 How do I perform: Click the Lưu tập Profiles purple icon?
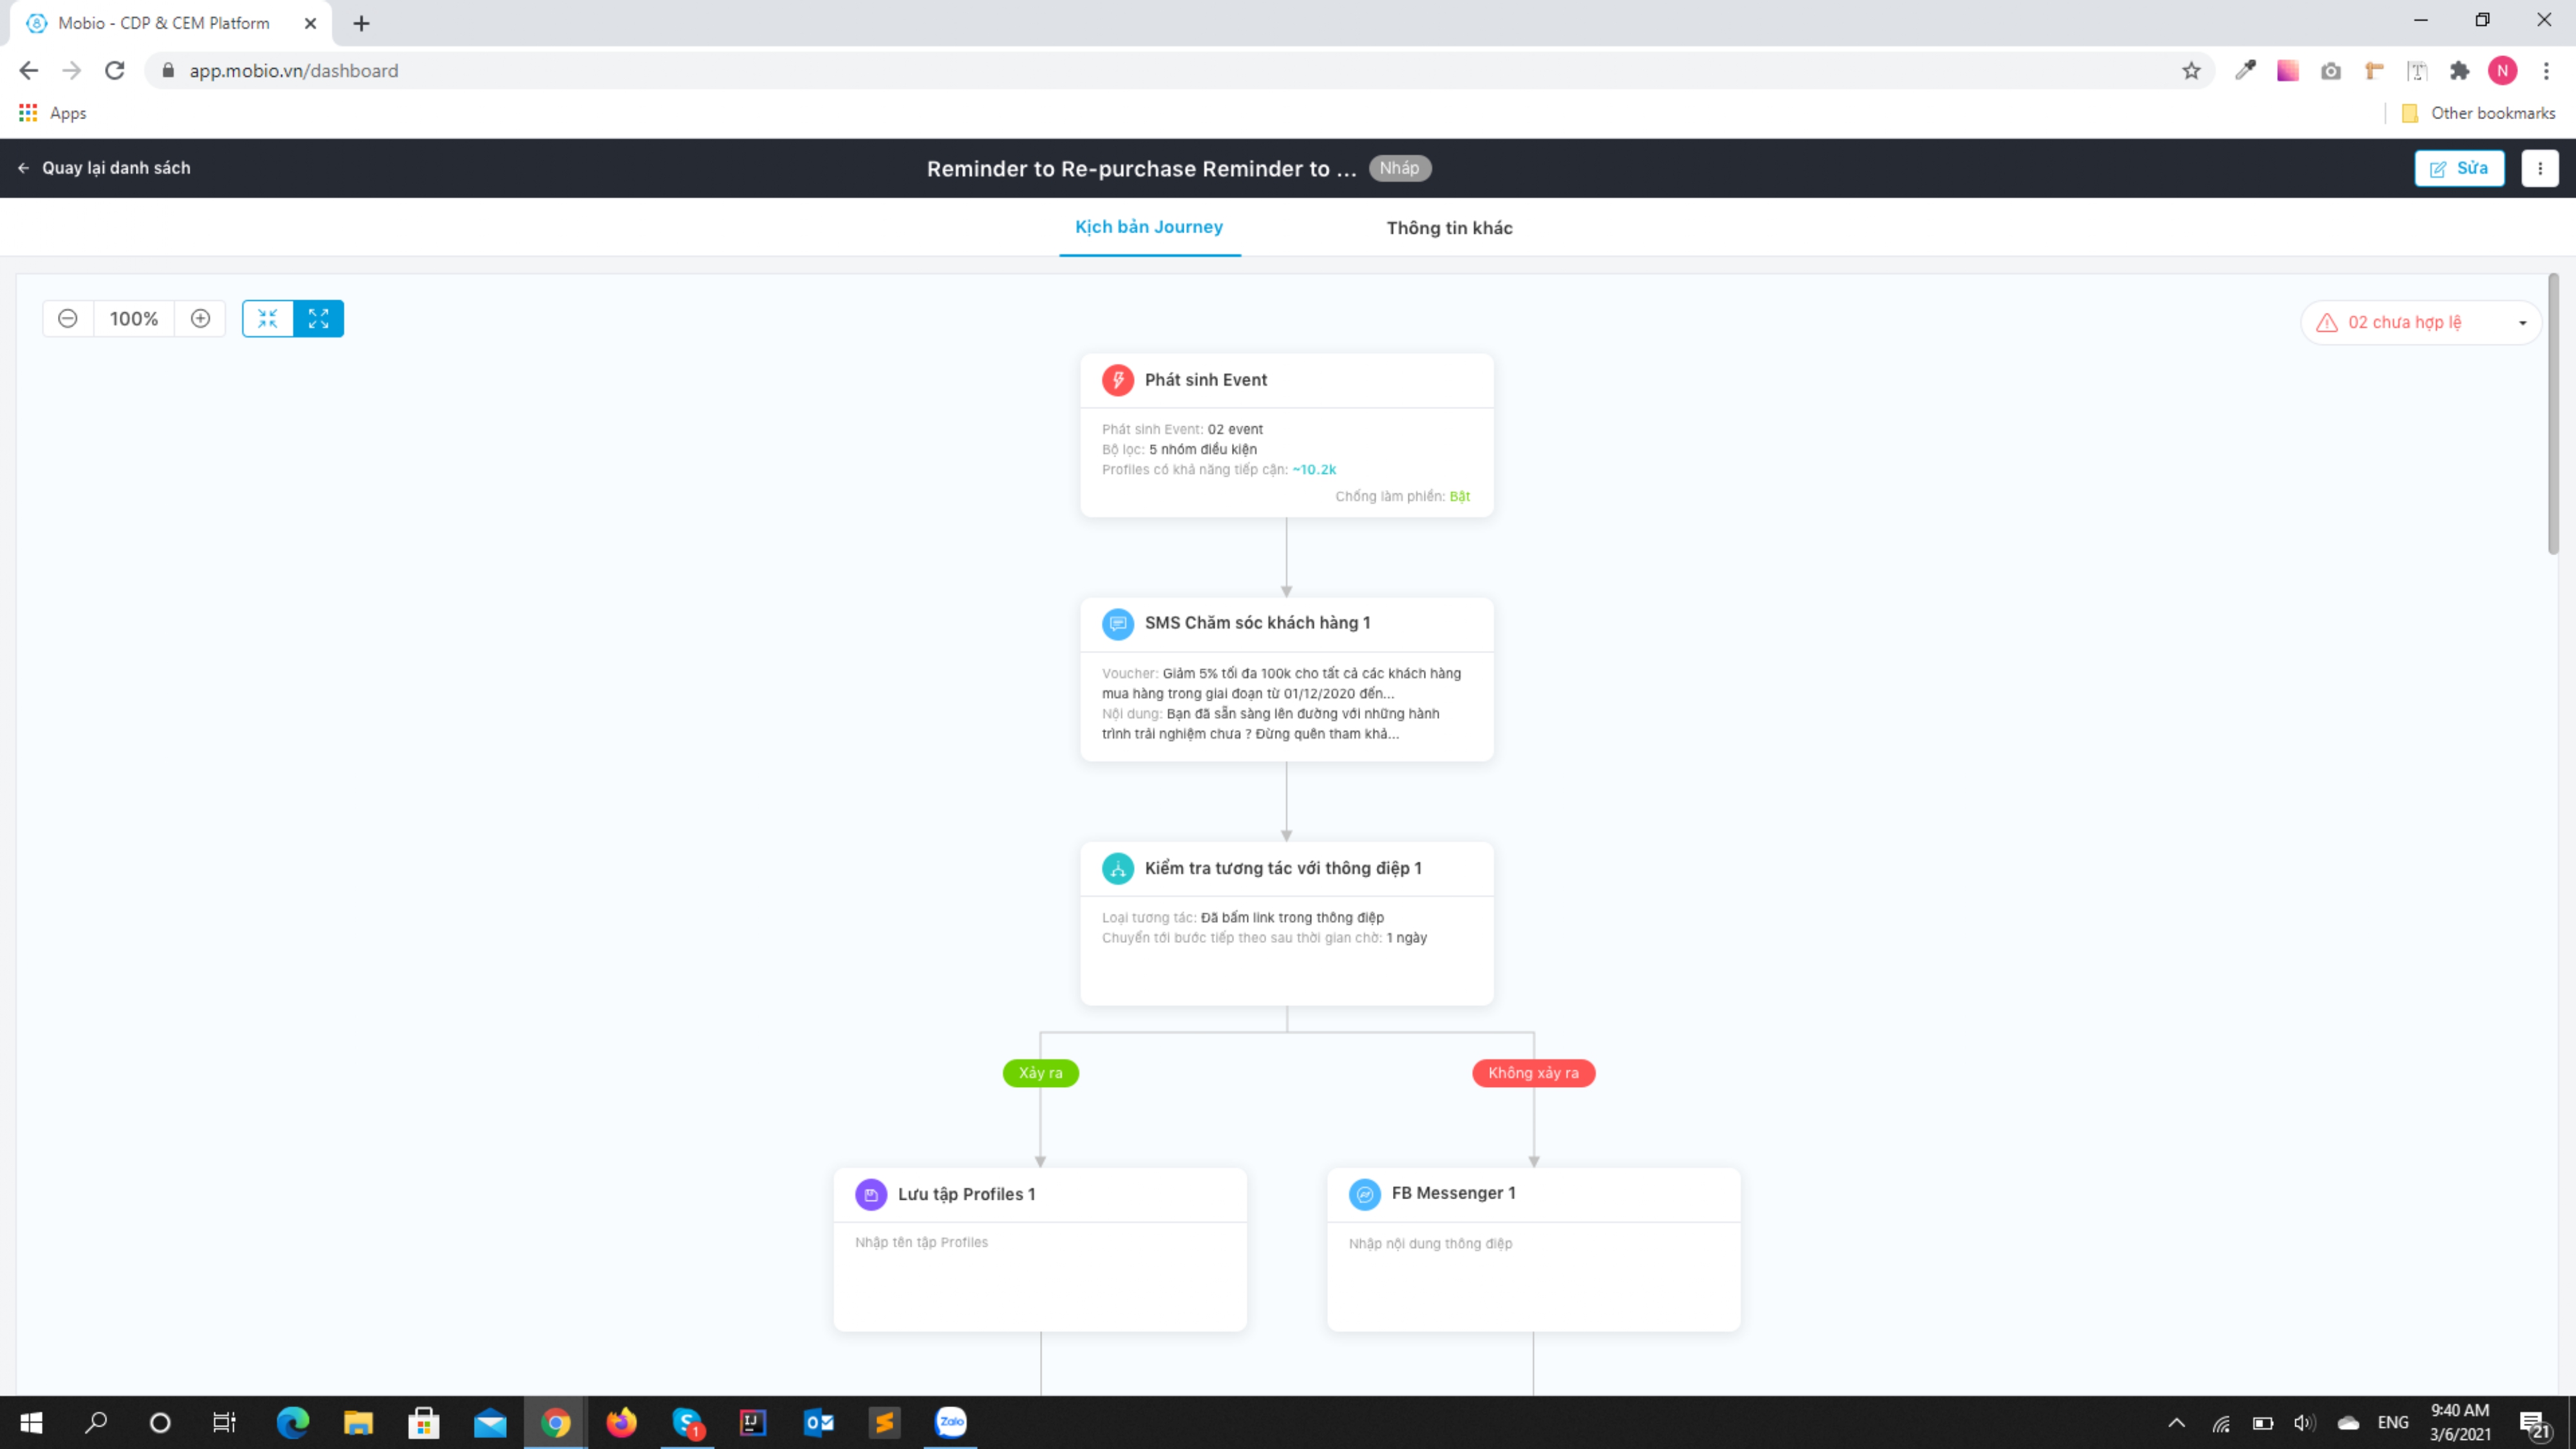click(x=870, y=1194)
